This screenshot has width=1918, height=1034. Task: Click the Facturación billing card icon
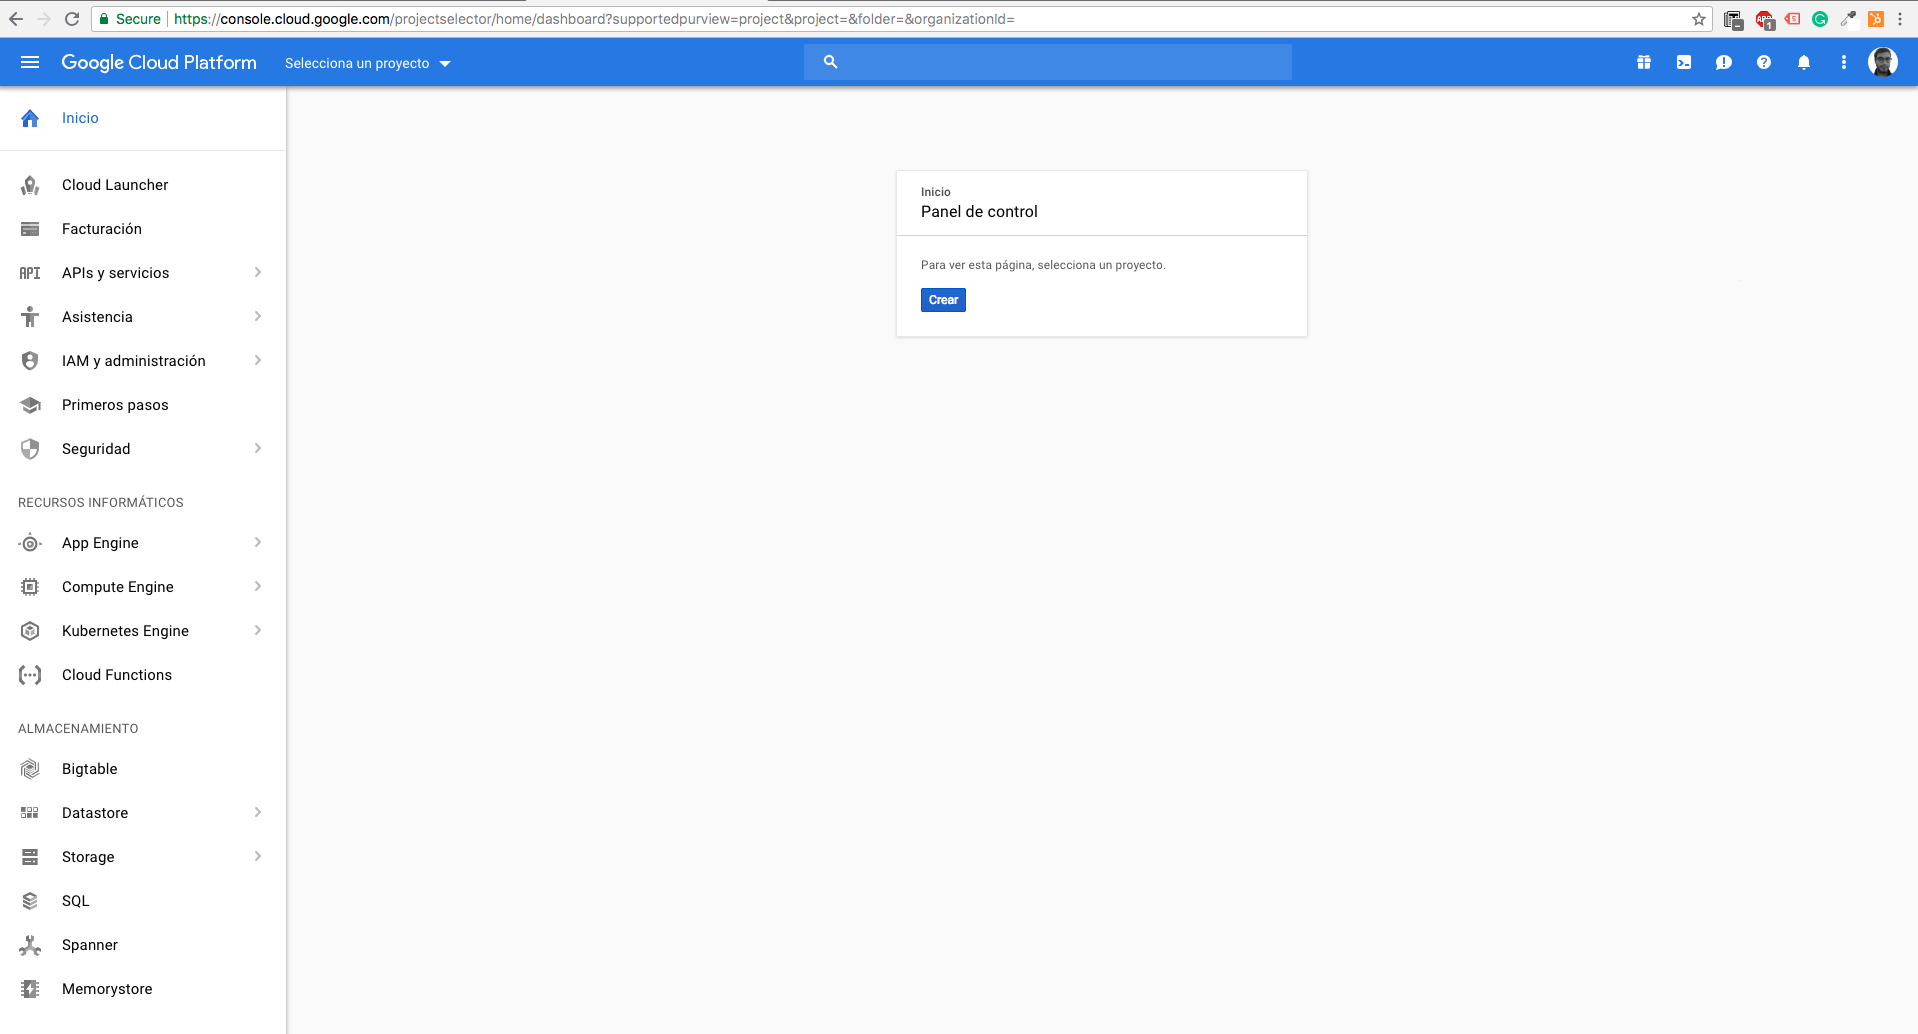(30, 229)
